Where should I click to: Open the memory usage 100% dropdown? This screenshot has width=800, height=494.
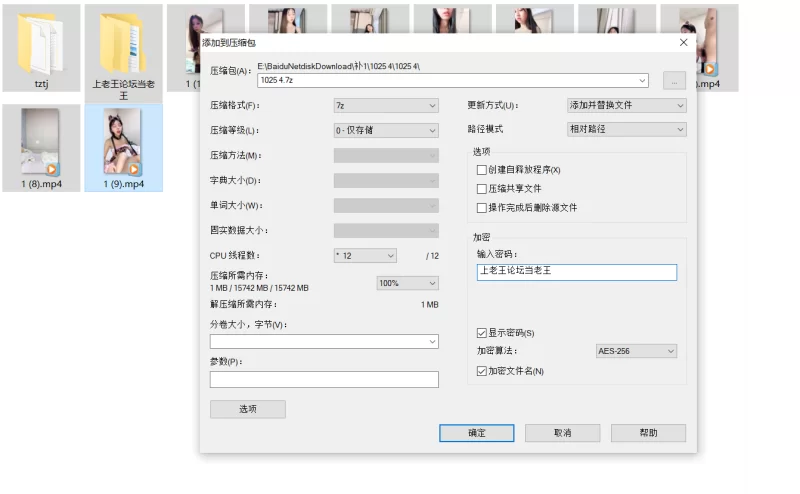pyautogui.click(x=408, y=283)
